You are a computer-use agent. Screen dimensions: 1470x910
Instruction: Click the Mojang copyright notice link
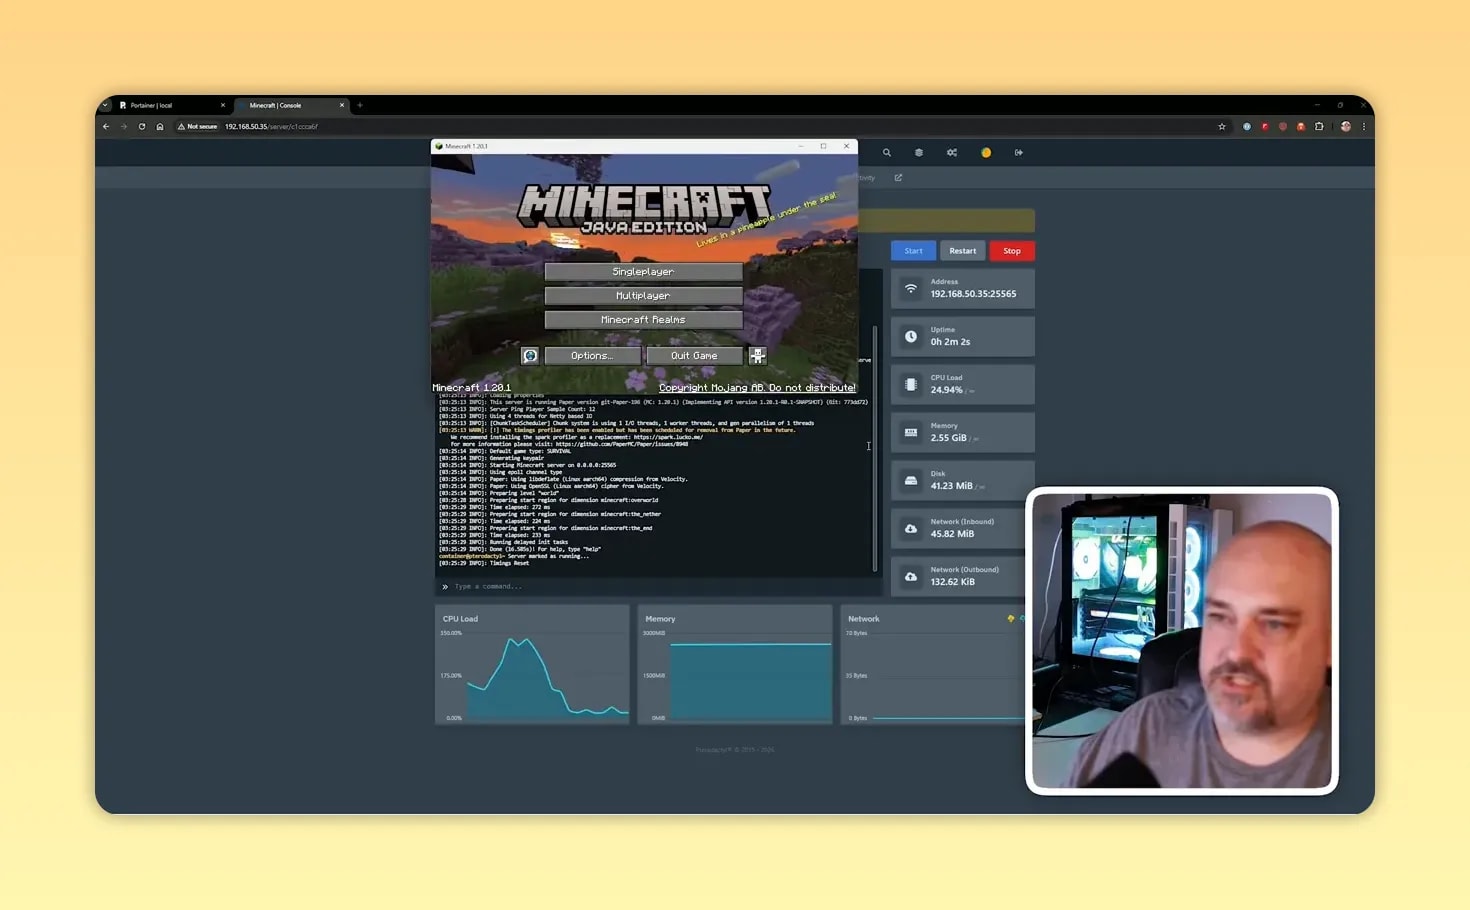point(757,388)
